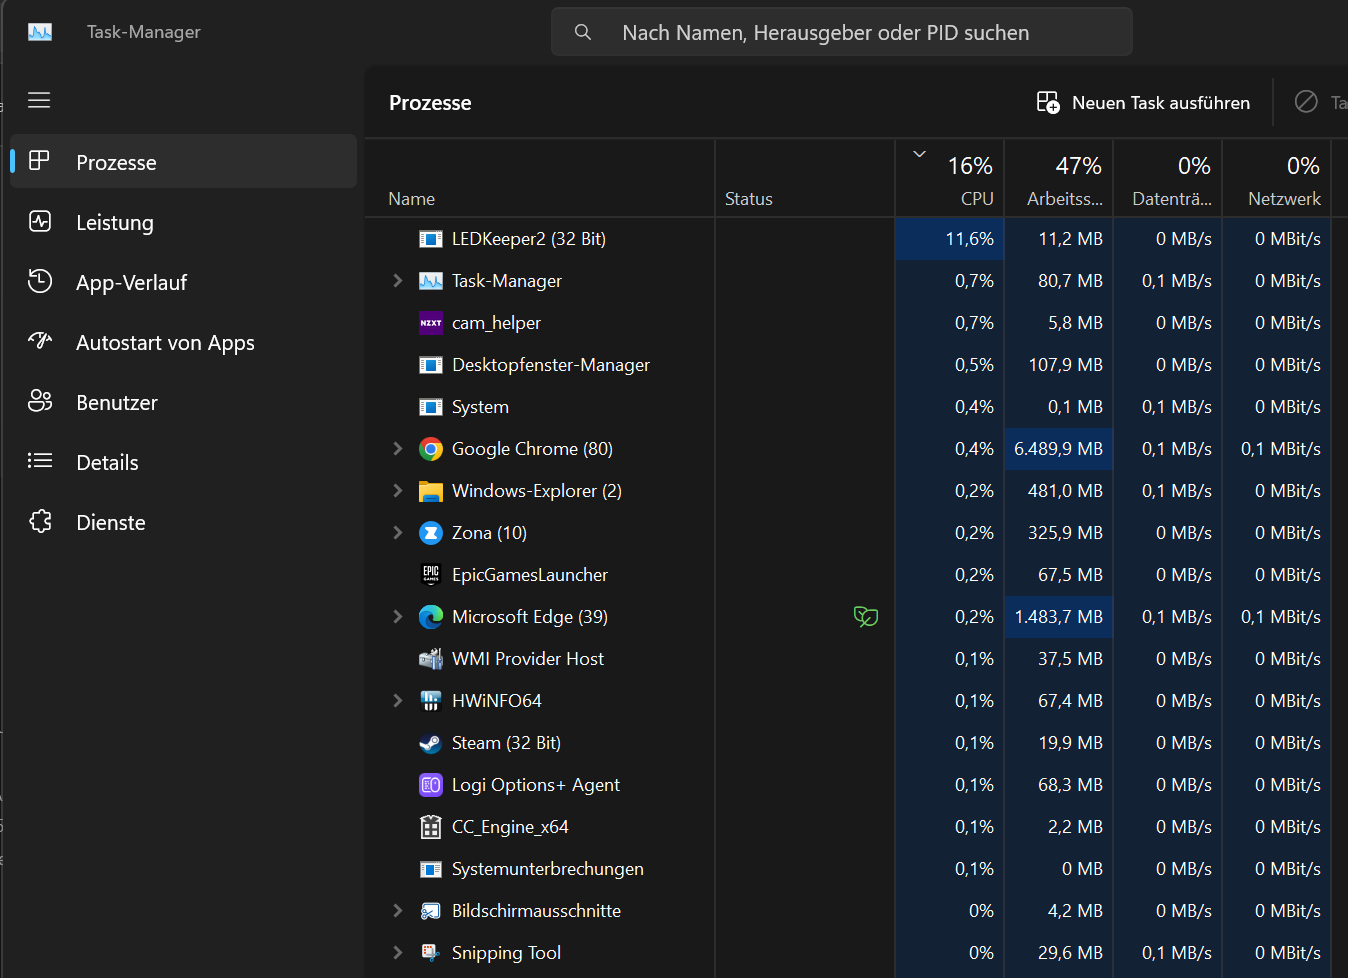Sort by the Datenträger column header

pyautogui.click(x=1168, y=178)
